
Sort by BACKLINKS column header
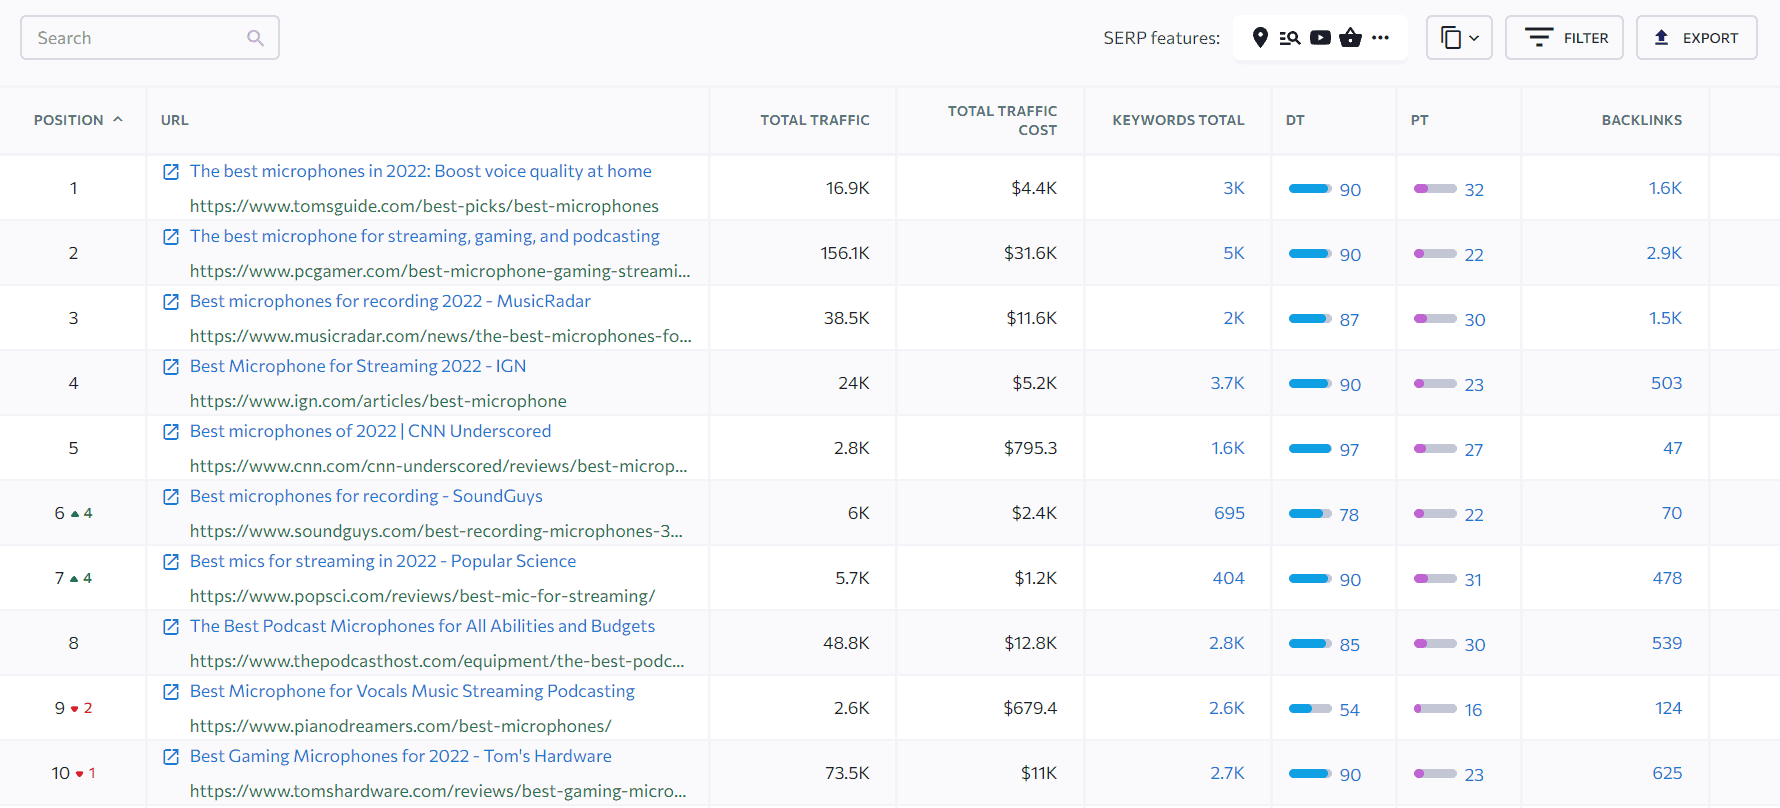[1641, 120]
